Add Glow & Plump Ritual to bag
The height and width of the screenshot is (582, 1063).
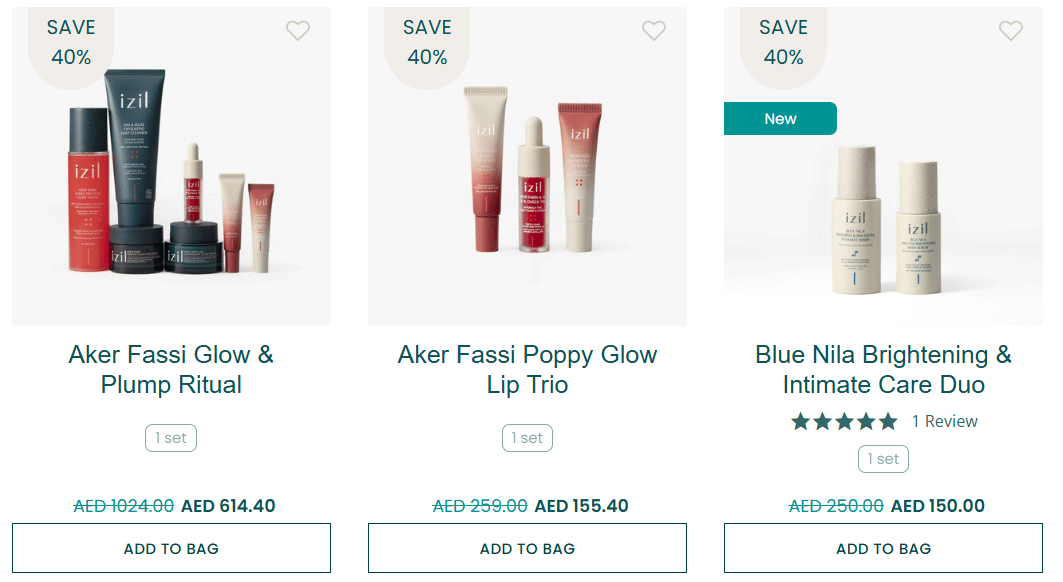pos(171,548)
